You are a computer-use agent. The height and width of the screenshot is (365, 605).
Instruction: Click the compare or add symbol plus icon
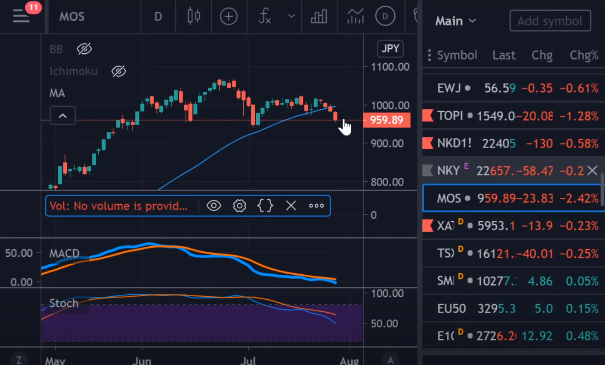228,17
